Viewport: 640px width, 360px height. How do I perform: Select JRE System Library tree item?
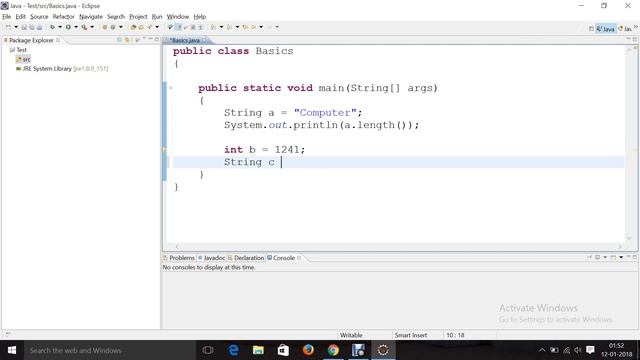tap(62, 69)
